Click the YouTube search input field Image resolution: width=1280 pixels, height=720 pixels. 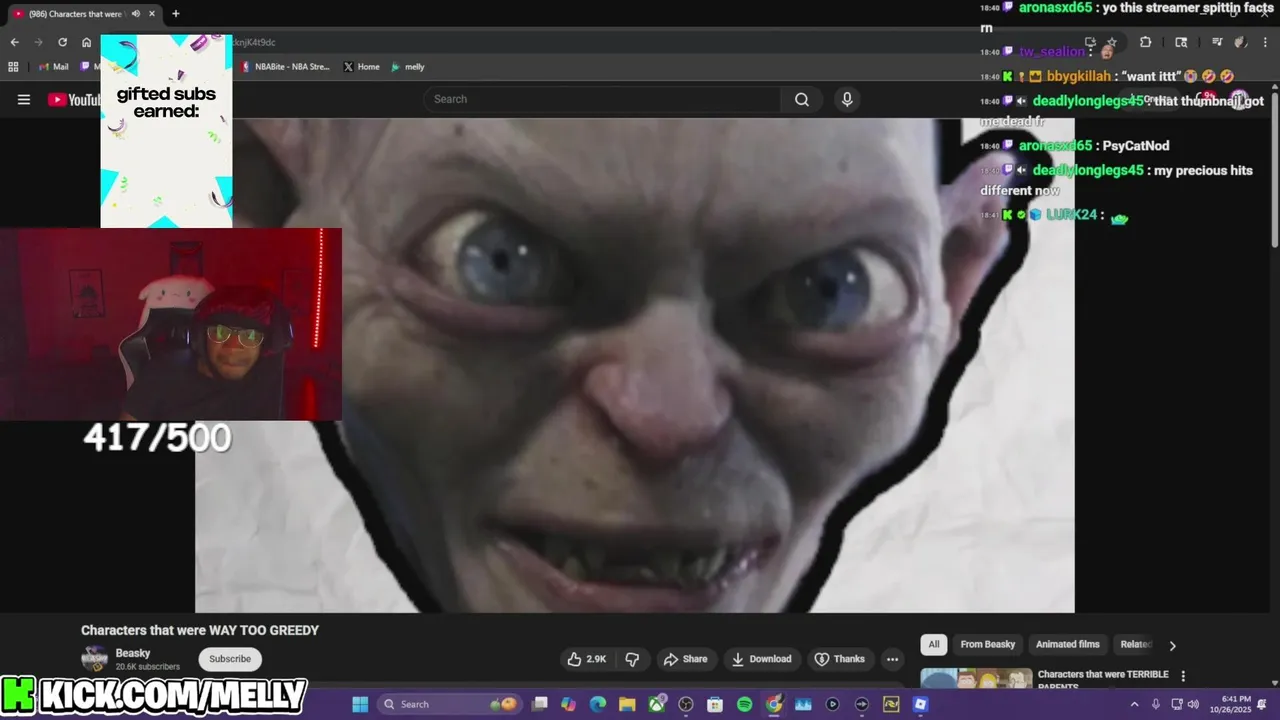(x=603, y=99)
